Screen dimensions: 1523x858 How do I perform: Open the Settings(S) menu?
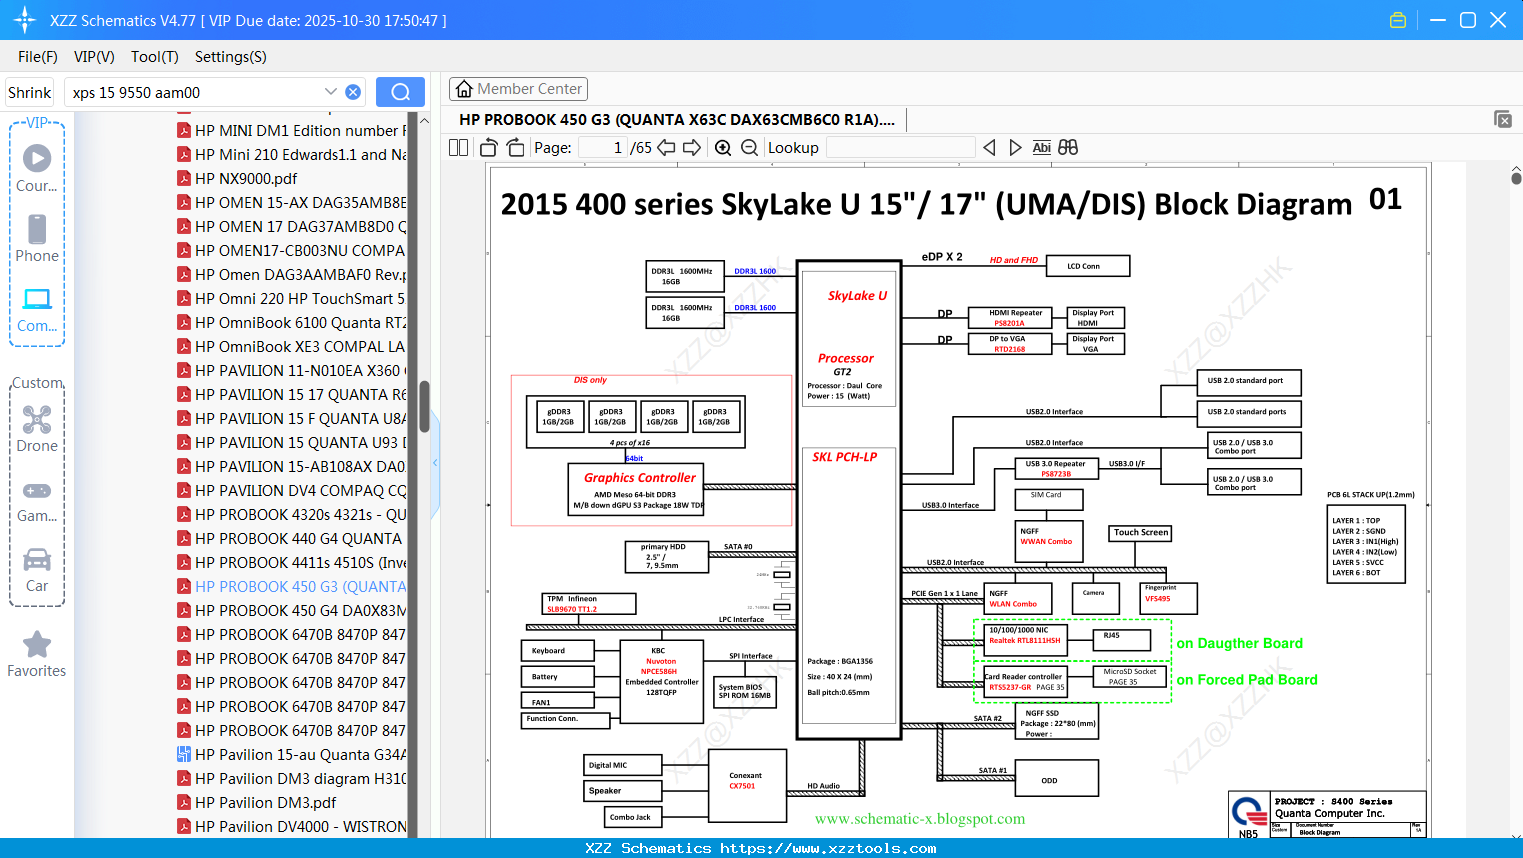(x=231, y=57)
